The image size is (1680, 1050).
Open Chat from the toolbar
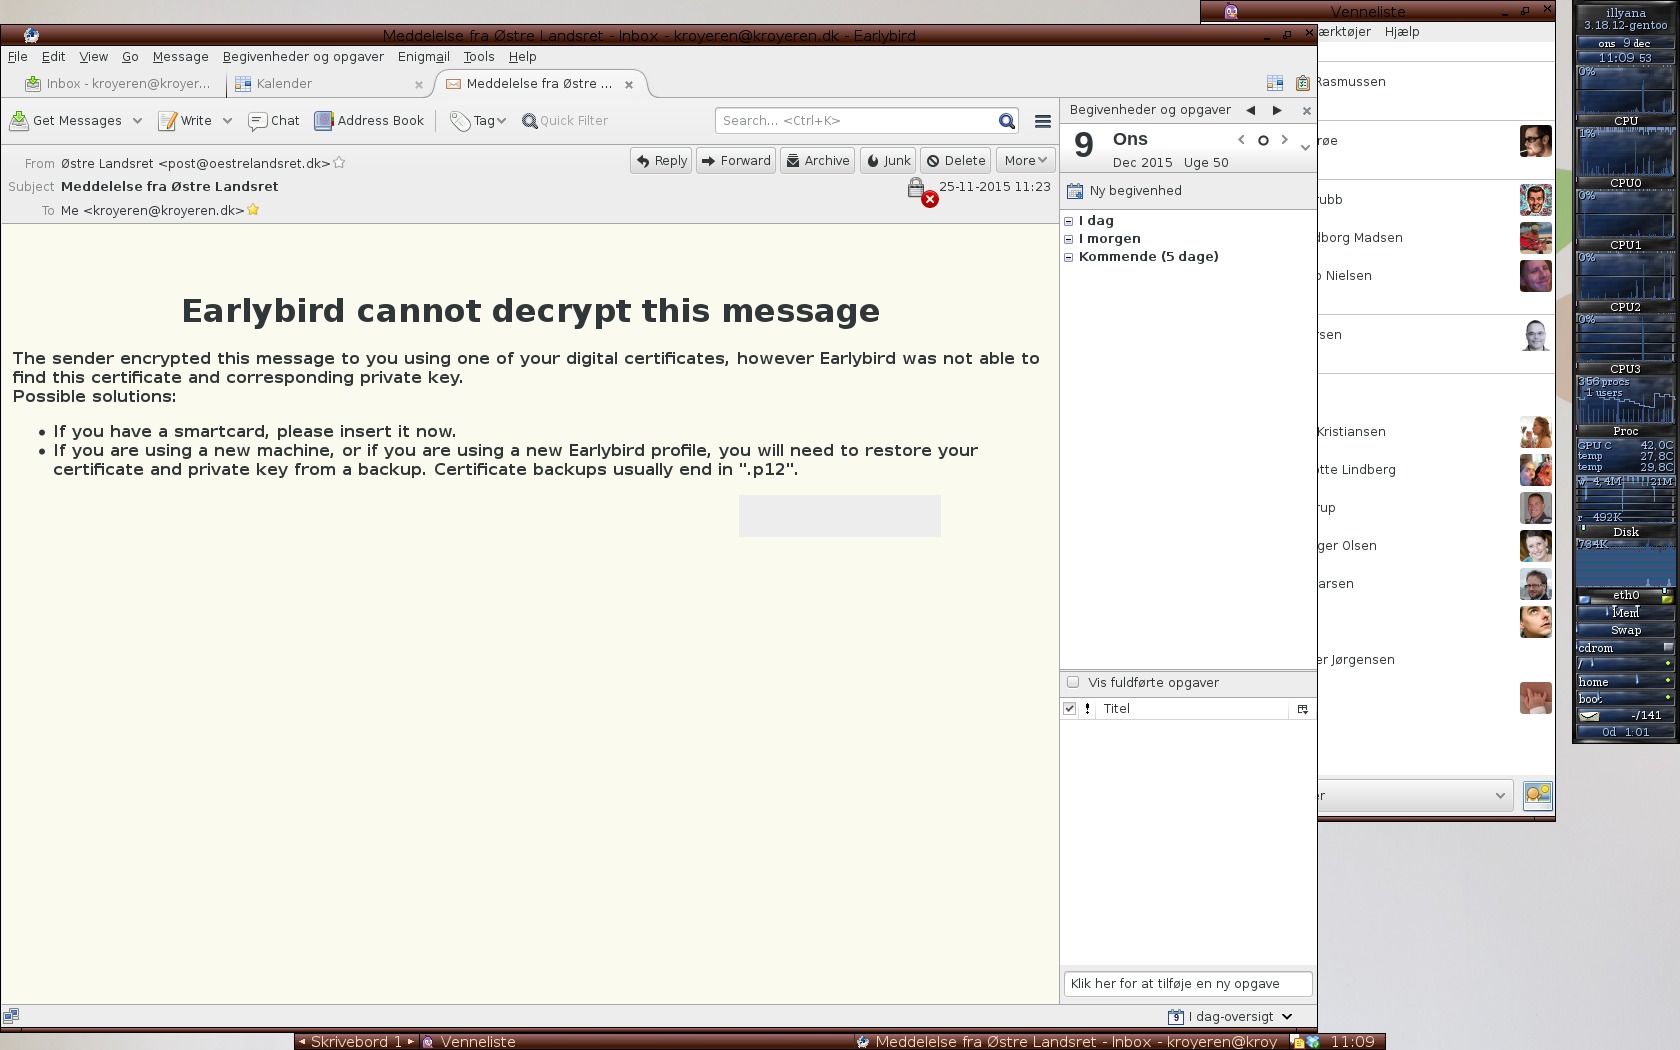point(274,121)
